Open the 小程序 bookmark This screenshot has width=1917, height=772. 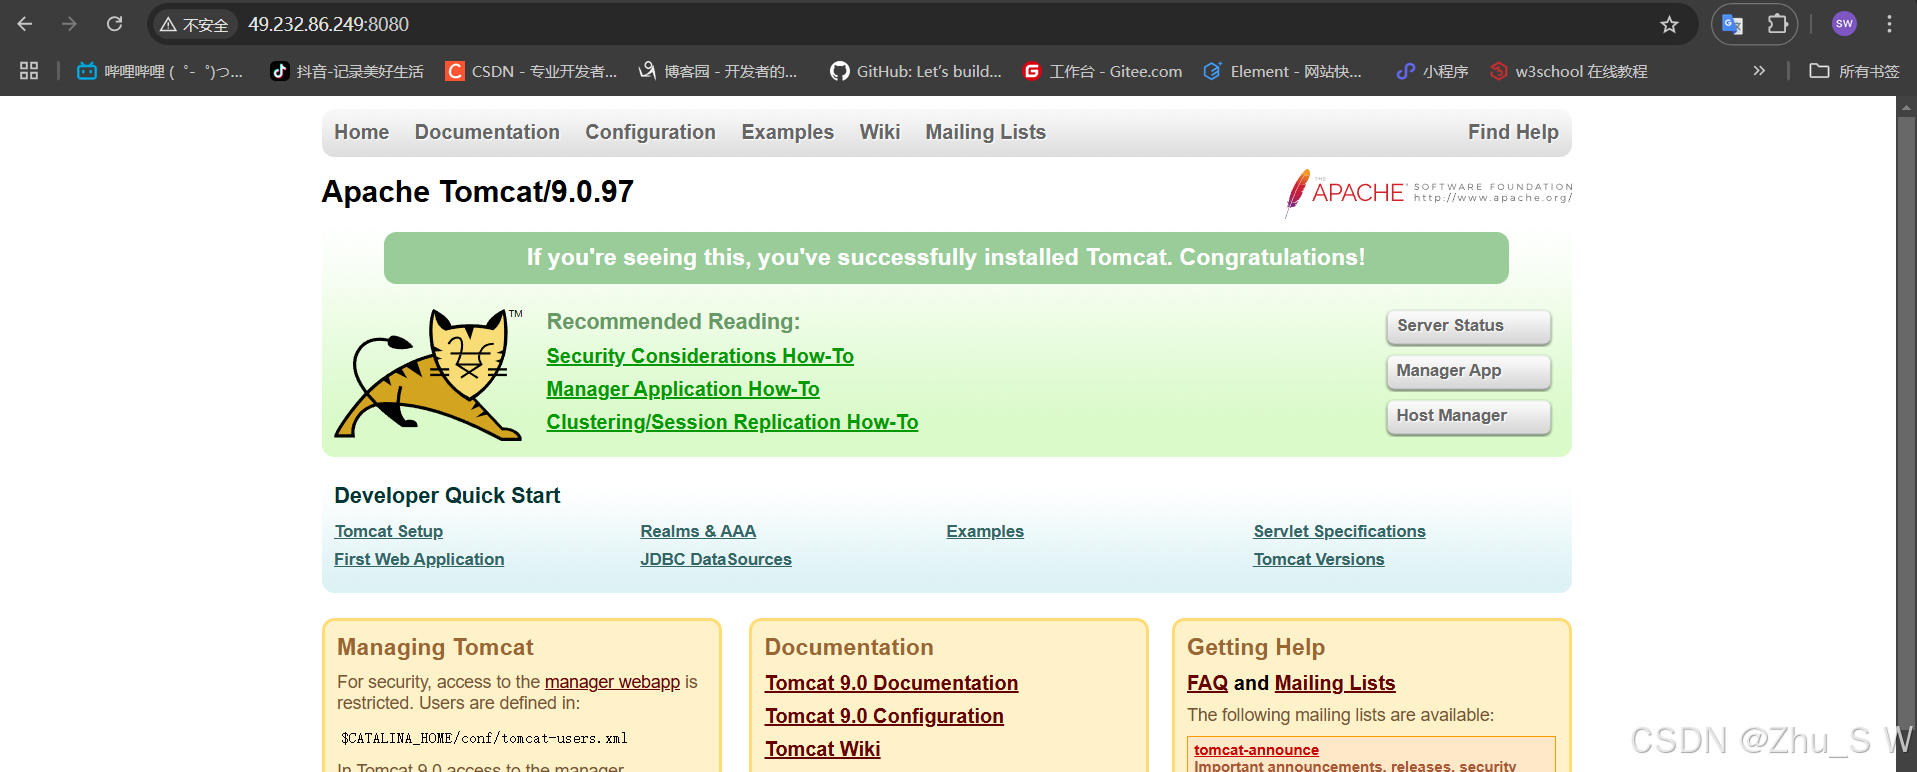tap(1432, 71)
